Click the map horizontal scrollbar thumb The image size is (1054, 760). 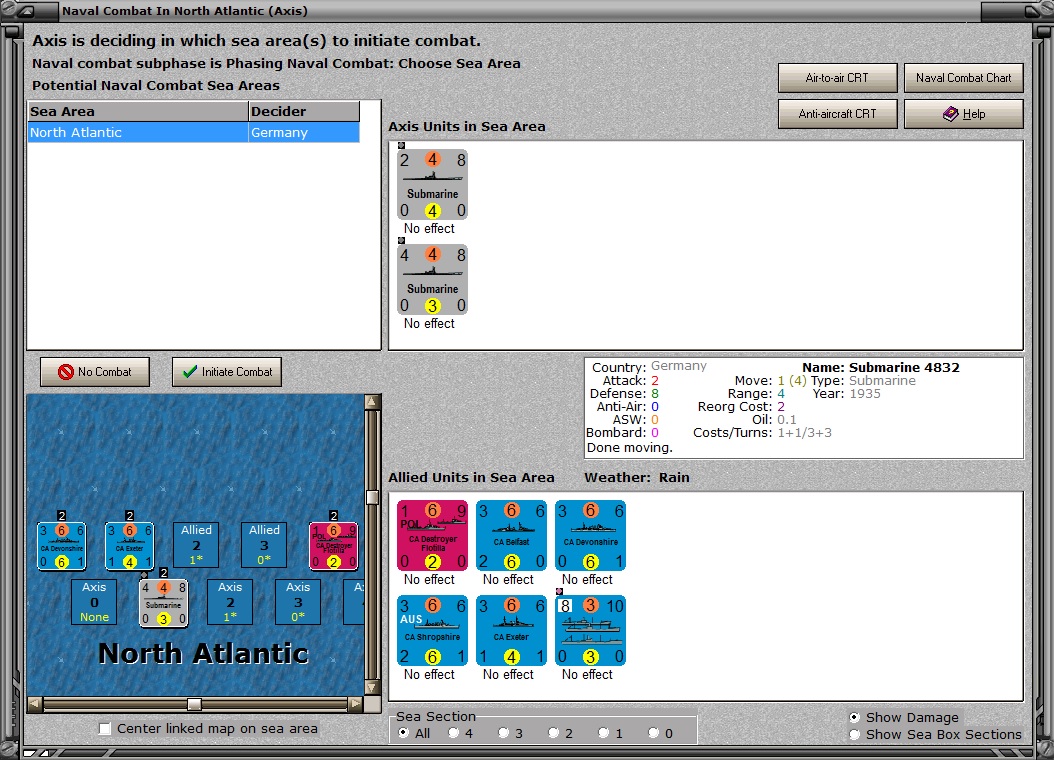point(194,704)
